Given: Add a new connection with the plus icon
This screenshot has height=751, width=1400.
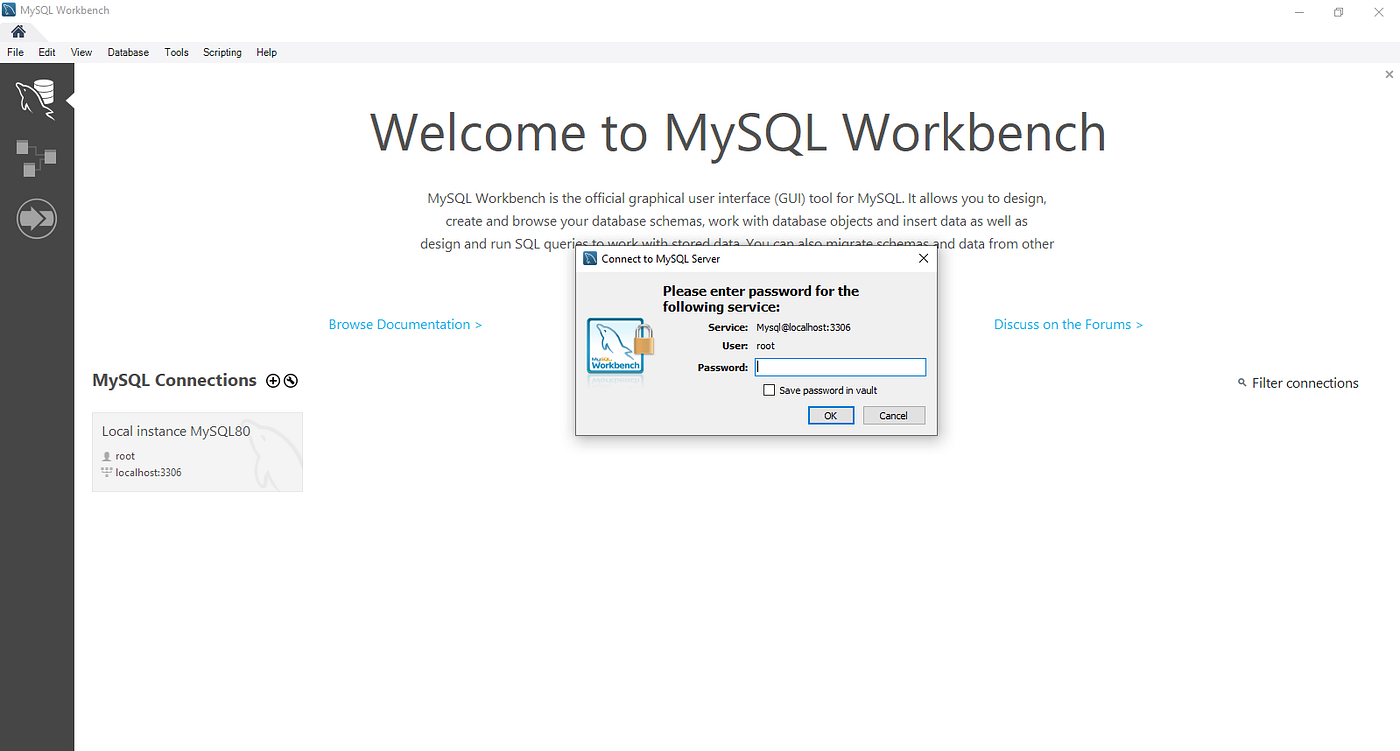Looking at the screenshot, I should [x=272, y=380].
